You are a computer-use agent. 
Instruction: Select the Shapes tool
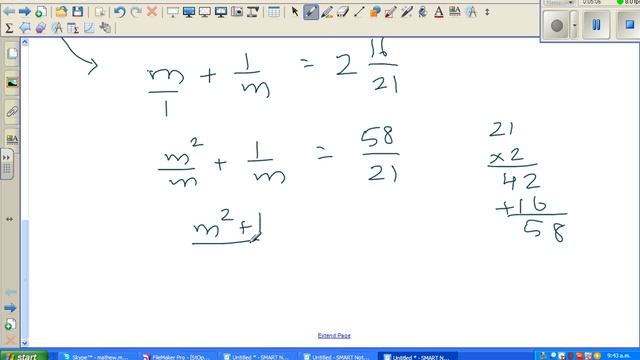[x=375, y=12]
